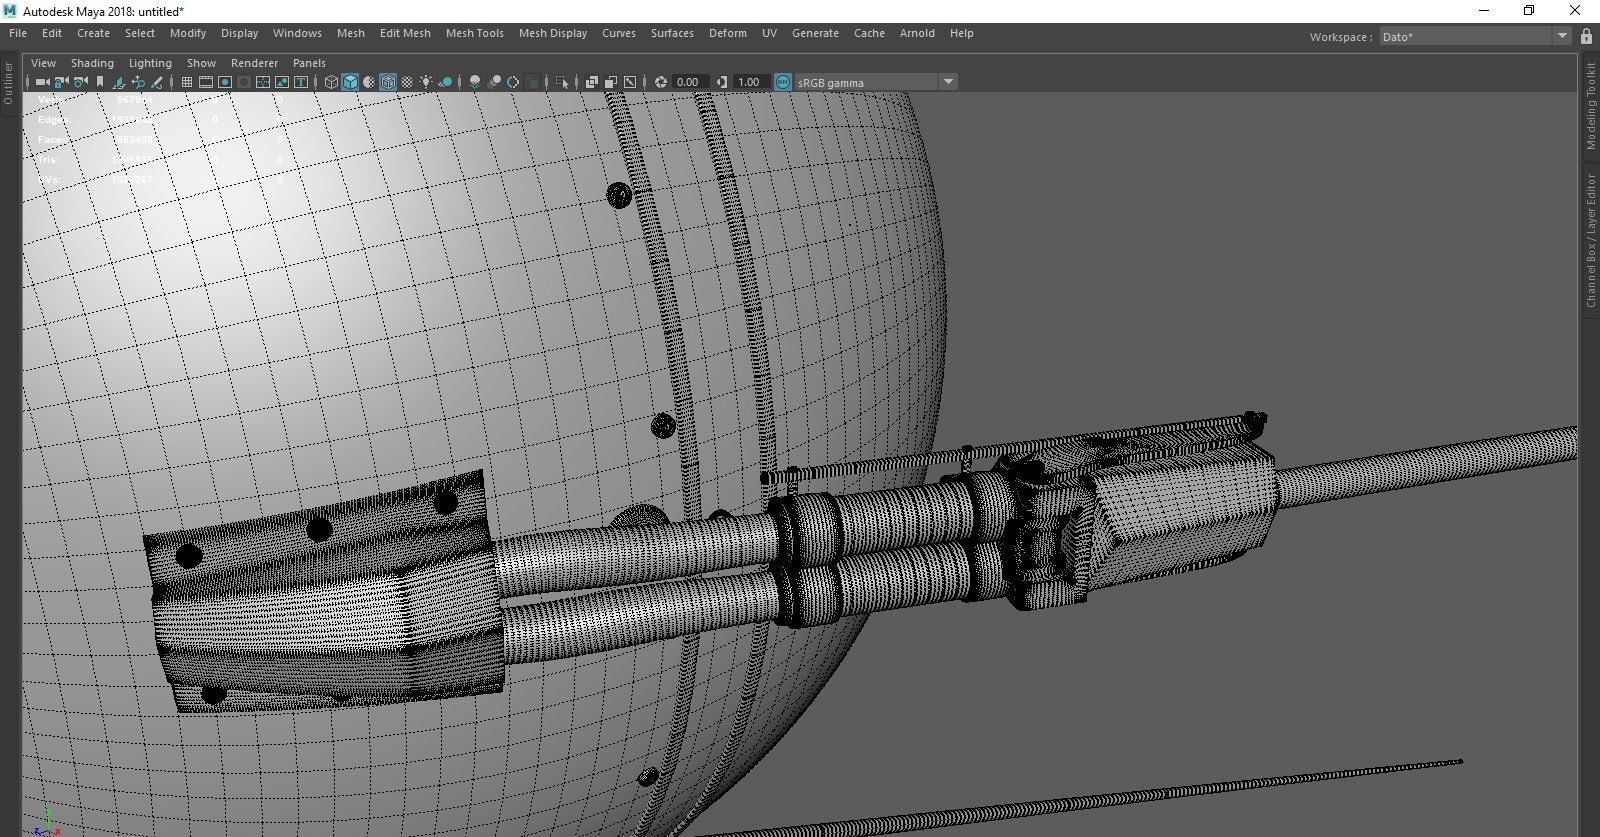
Task: Open the File menu
Action: click(18, 33)
